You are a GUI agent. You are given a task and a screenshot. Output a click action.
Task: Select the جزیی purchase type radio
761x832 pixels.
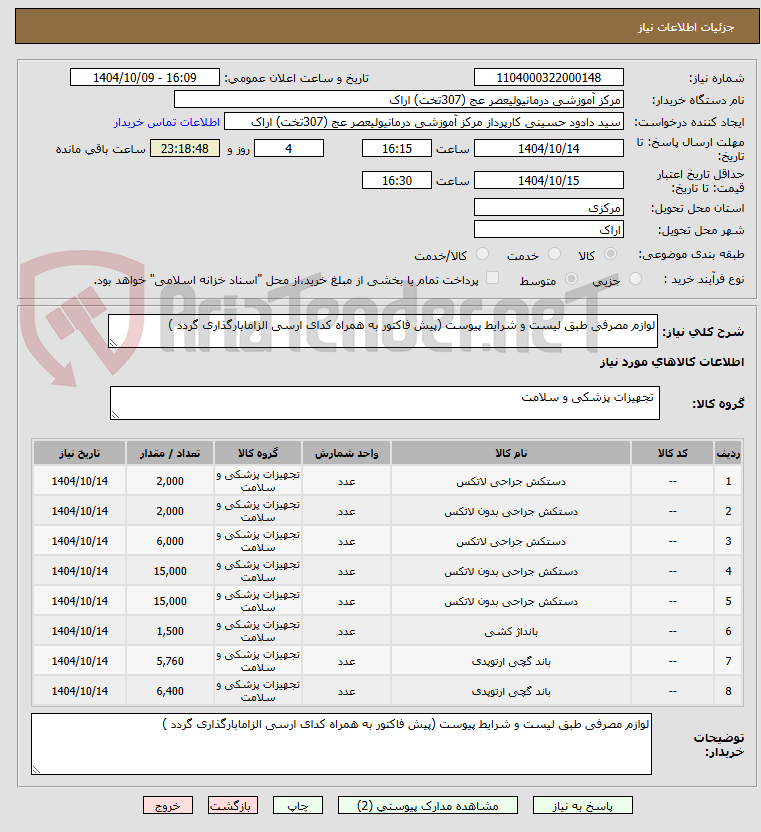[x=635, y=279]
